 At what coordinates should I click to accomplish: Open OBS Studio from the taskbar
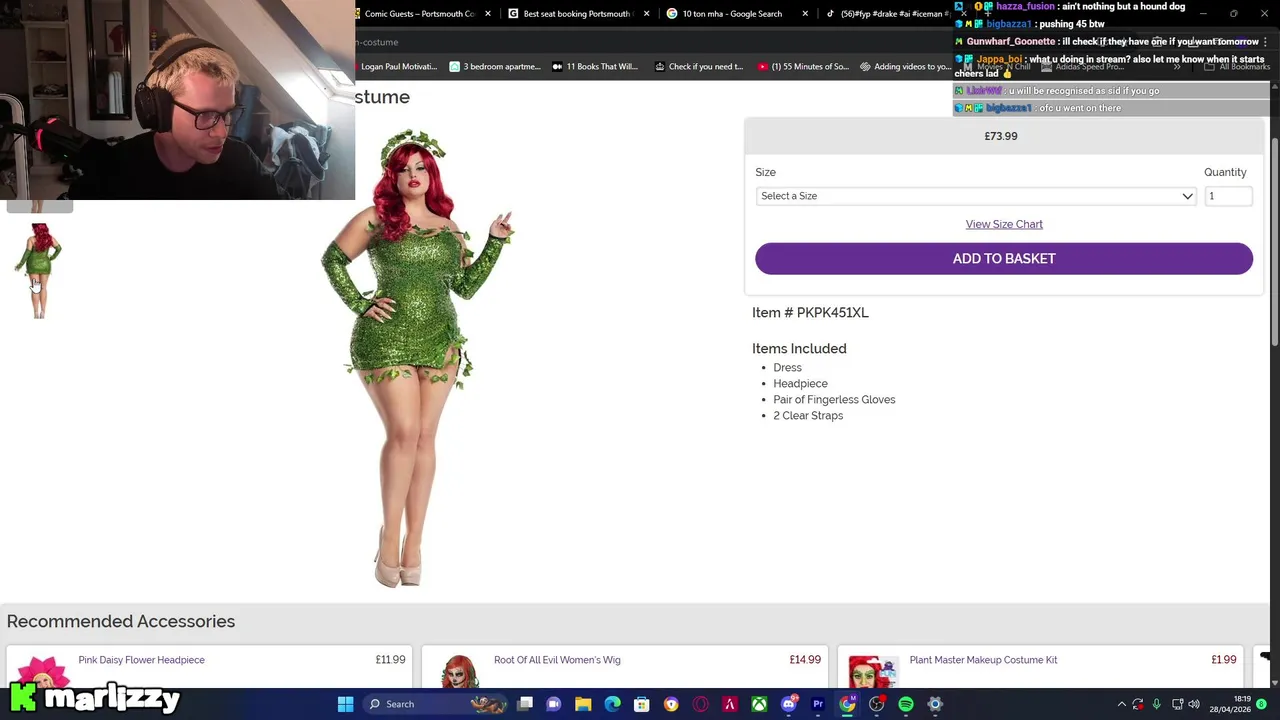(877, 704)
